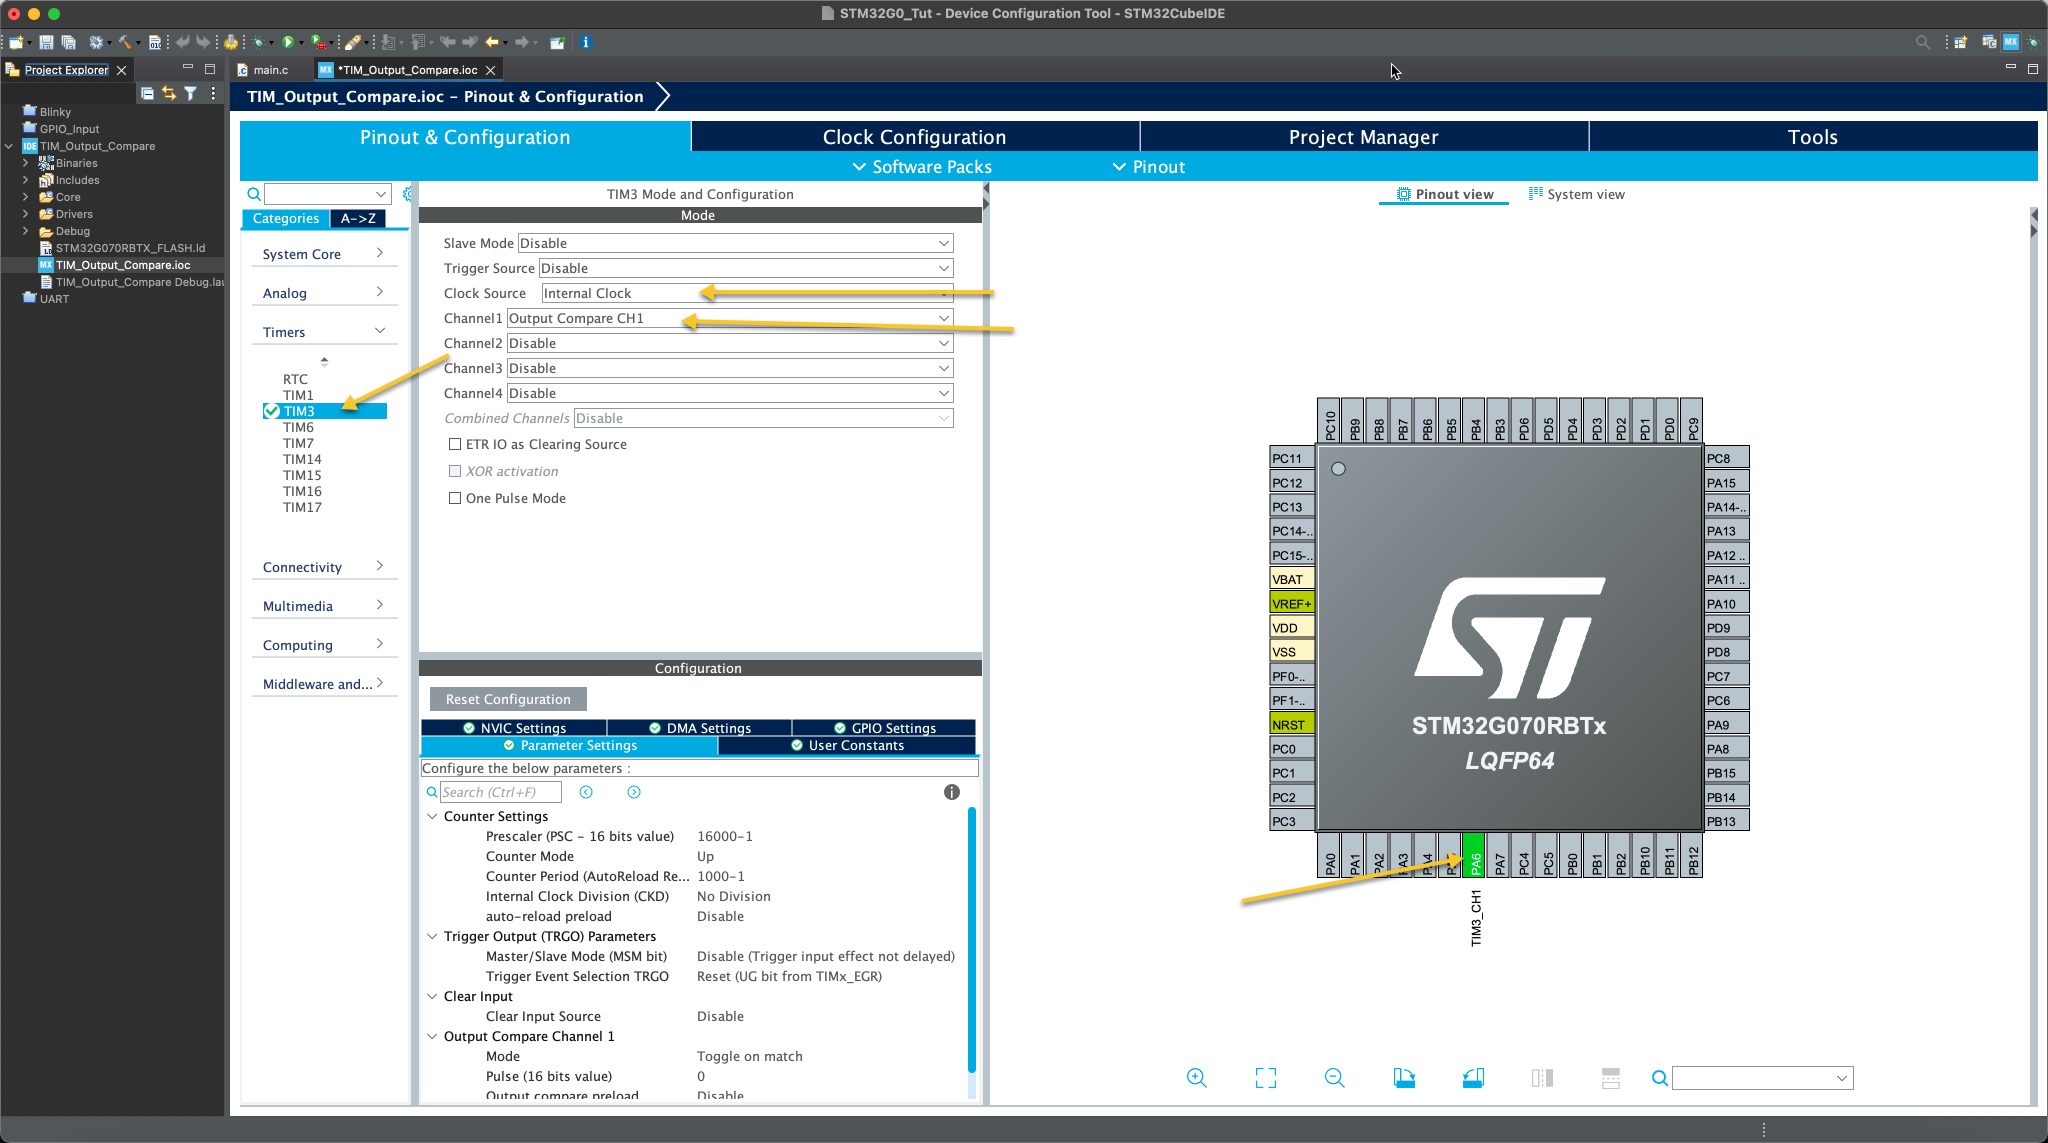Zoom in on the chip pinout view
2048x1143 pixels.
pos(1197,1077)
